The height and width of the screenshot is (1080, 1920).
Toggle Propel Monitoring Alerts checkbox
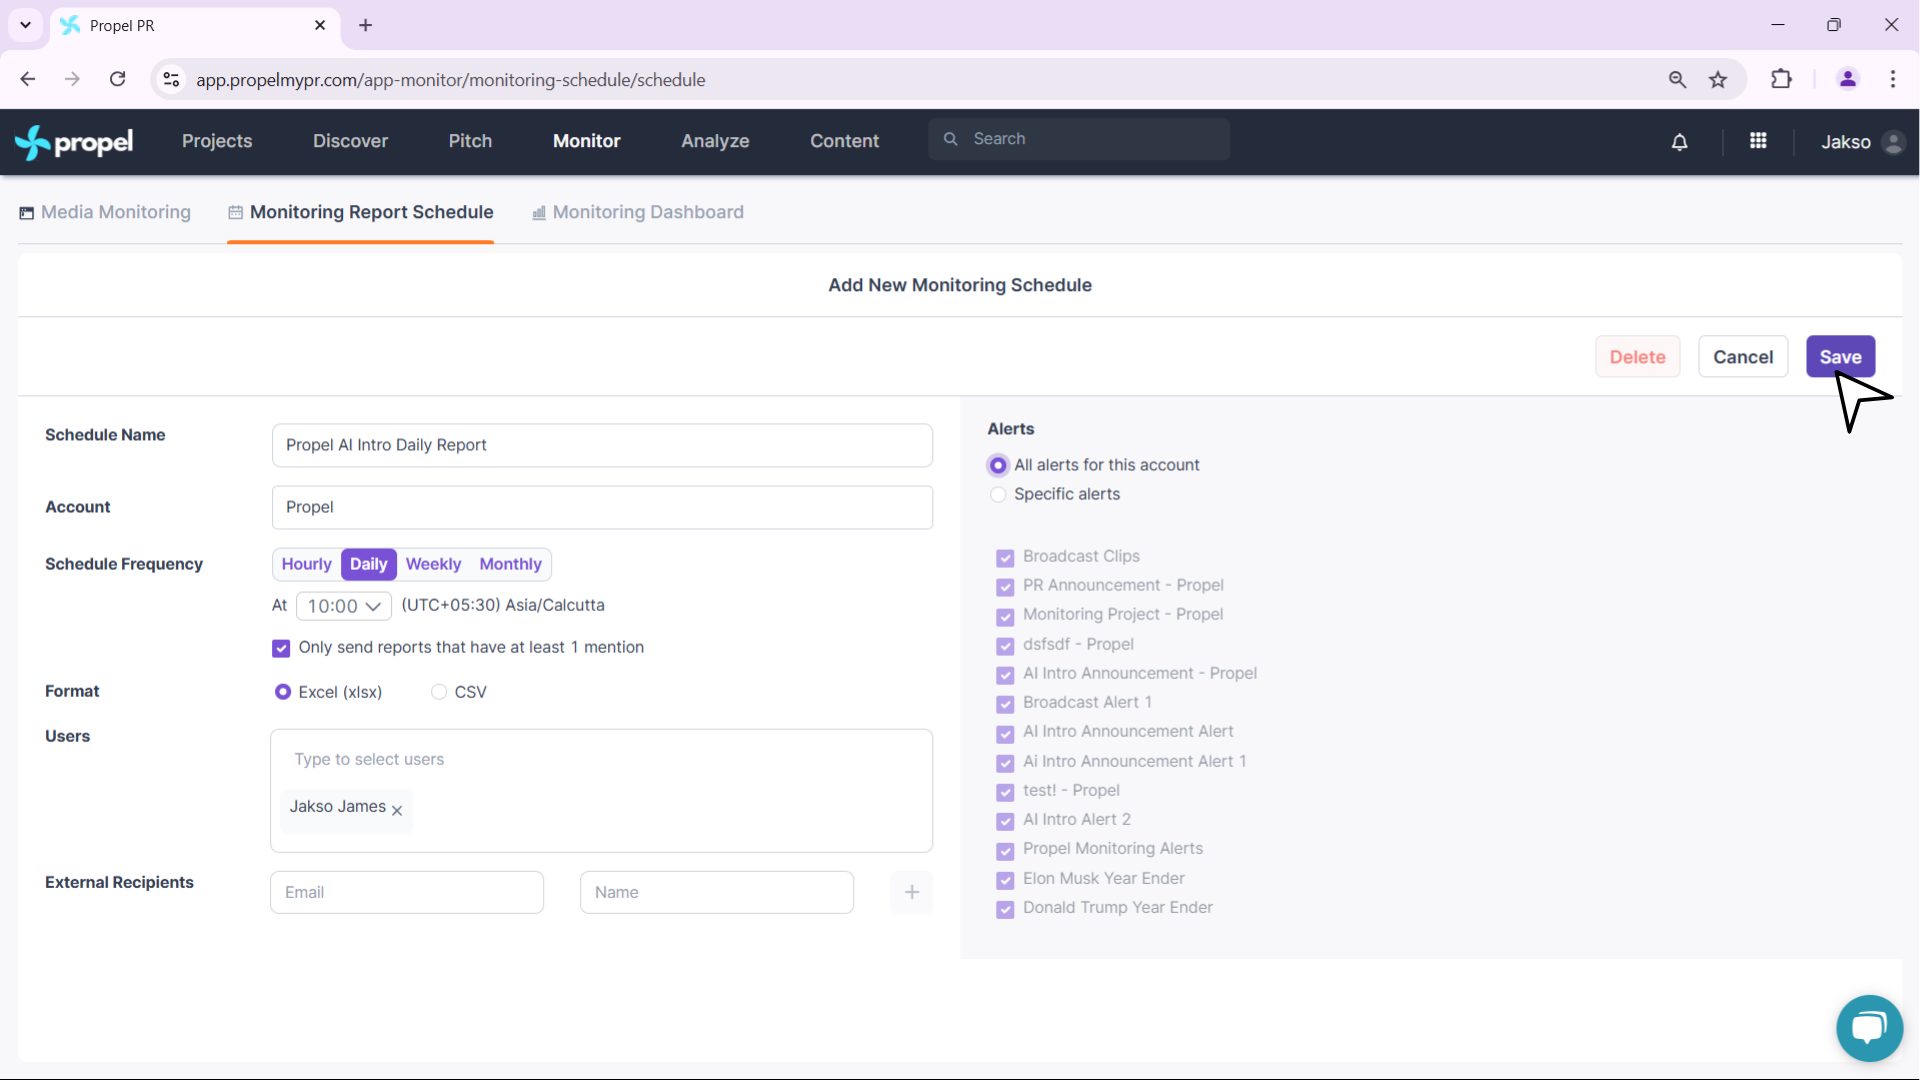[1005, 850]
